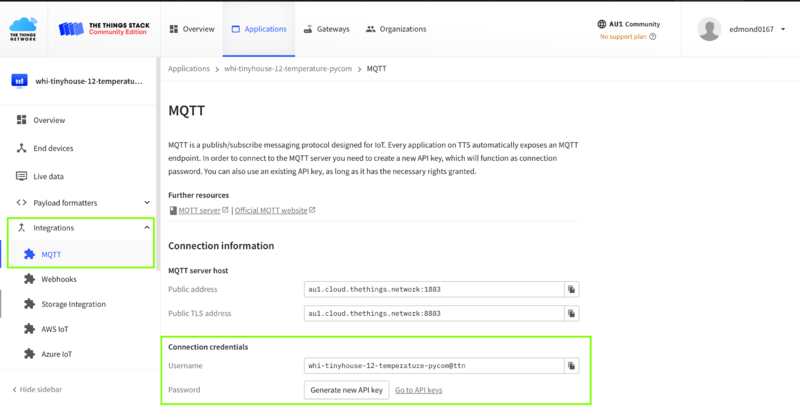Click the Overview grid icon in top navigation
This screenshot has width=800, height=407.
click(173, 29)
